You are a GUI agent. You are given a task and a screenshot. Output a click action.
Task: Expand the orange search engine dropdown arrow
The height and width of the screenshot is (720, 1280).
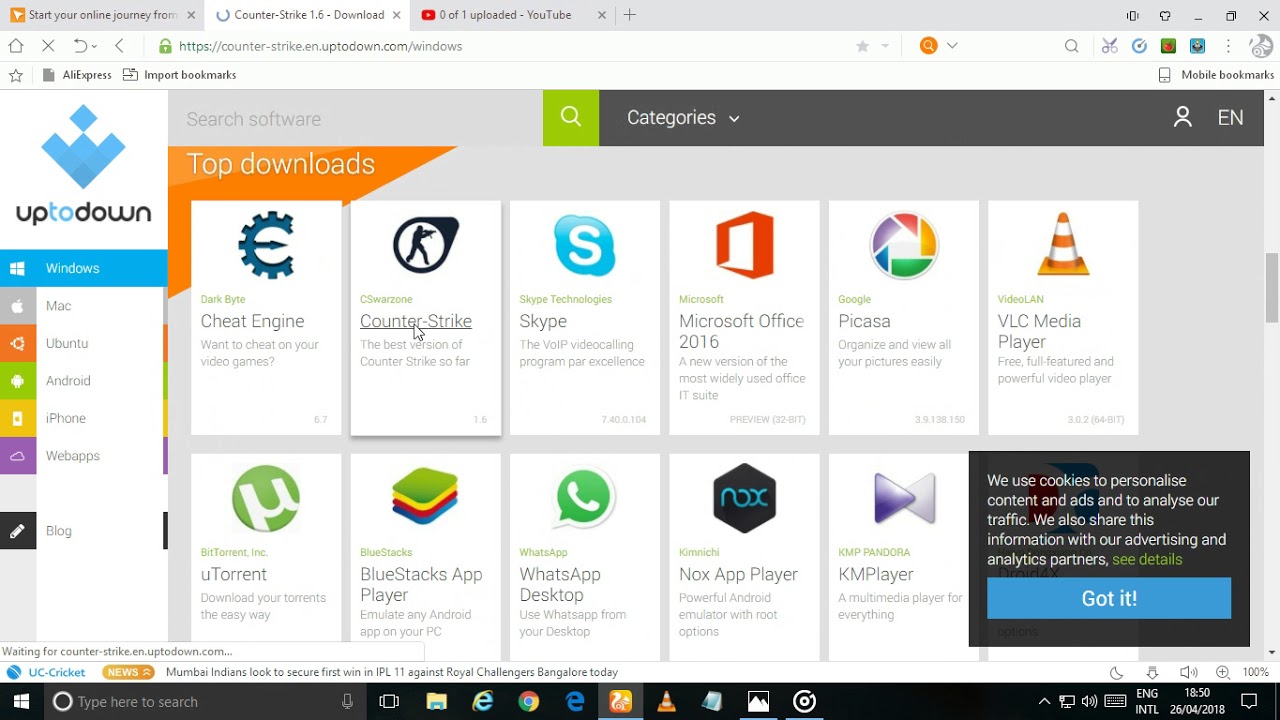952,46
